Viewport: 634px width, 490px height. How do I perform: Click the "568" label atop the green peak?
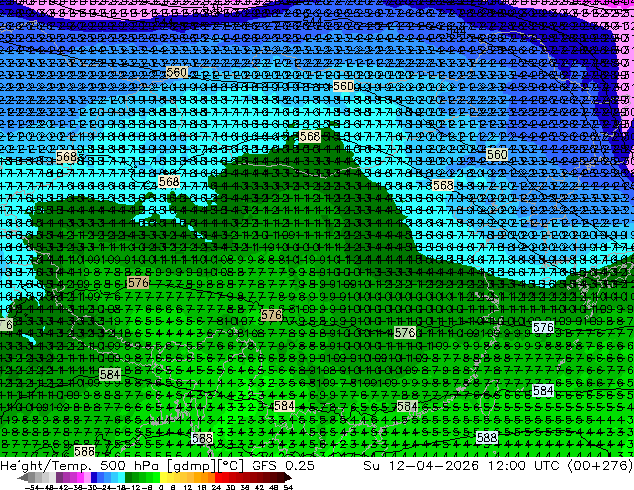[x=310, y=137]
